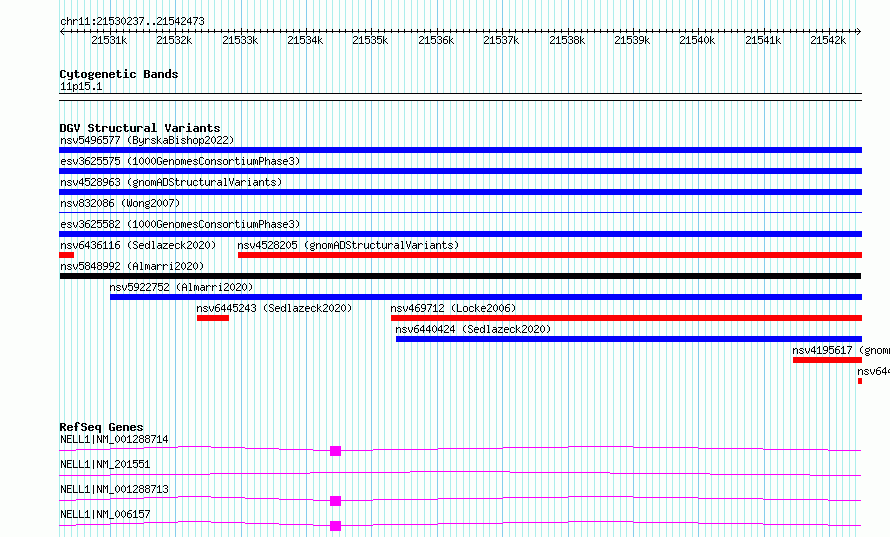Open esv3625575 (1000GenomesConsortiumPhase3) variant
Image resolution: width=890 pixels, height=537 pixels.
(x=180, y=161)
